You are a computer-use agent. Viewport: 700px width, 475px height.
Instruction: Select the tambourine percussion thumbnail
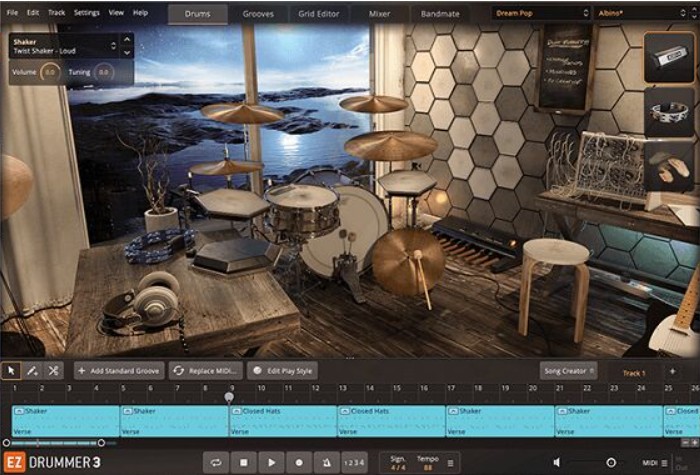pyautogui.click(x=669, y=112)
